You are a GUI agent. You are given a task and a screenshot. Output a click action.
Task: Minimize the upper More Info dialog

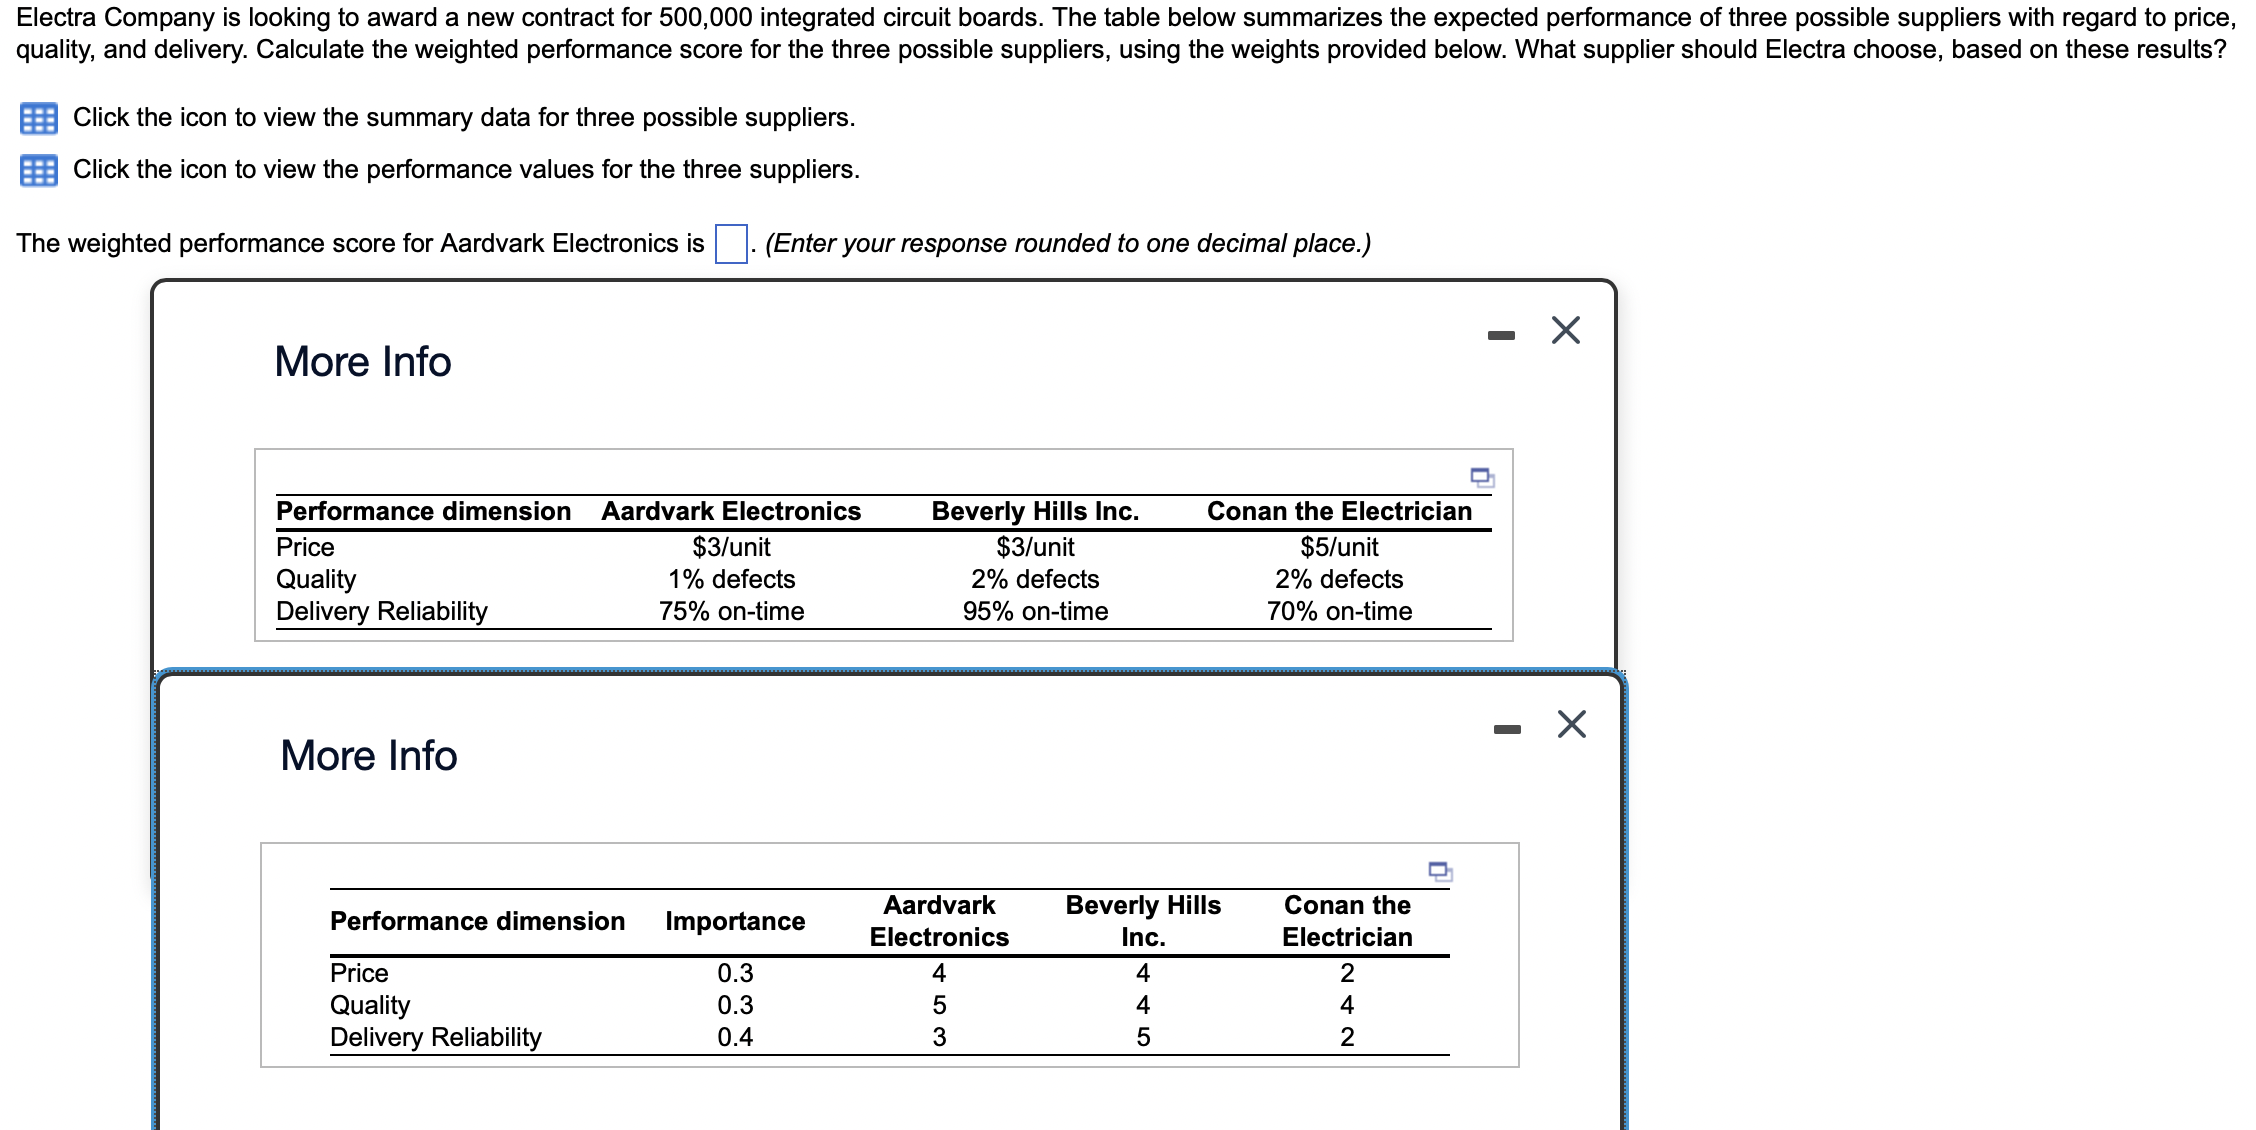(x=1500, y=336)
